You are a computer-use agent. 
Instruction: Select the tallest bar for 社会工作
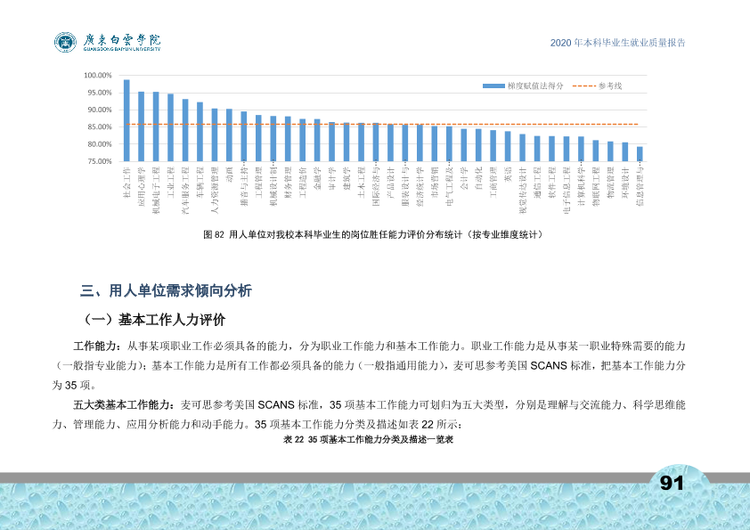(127, 121)
